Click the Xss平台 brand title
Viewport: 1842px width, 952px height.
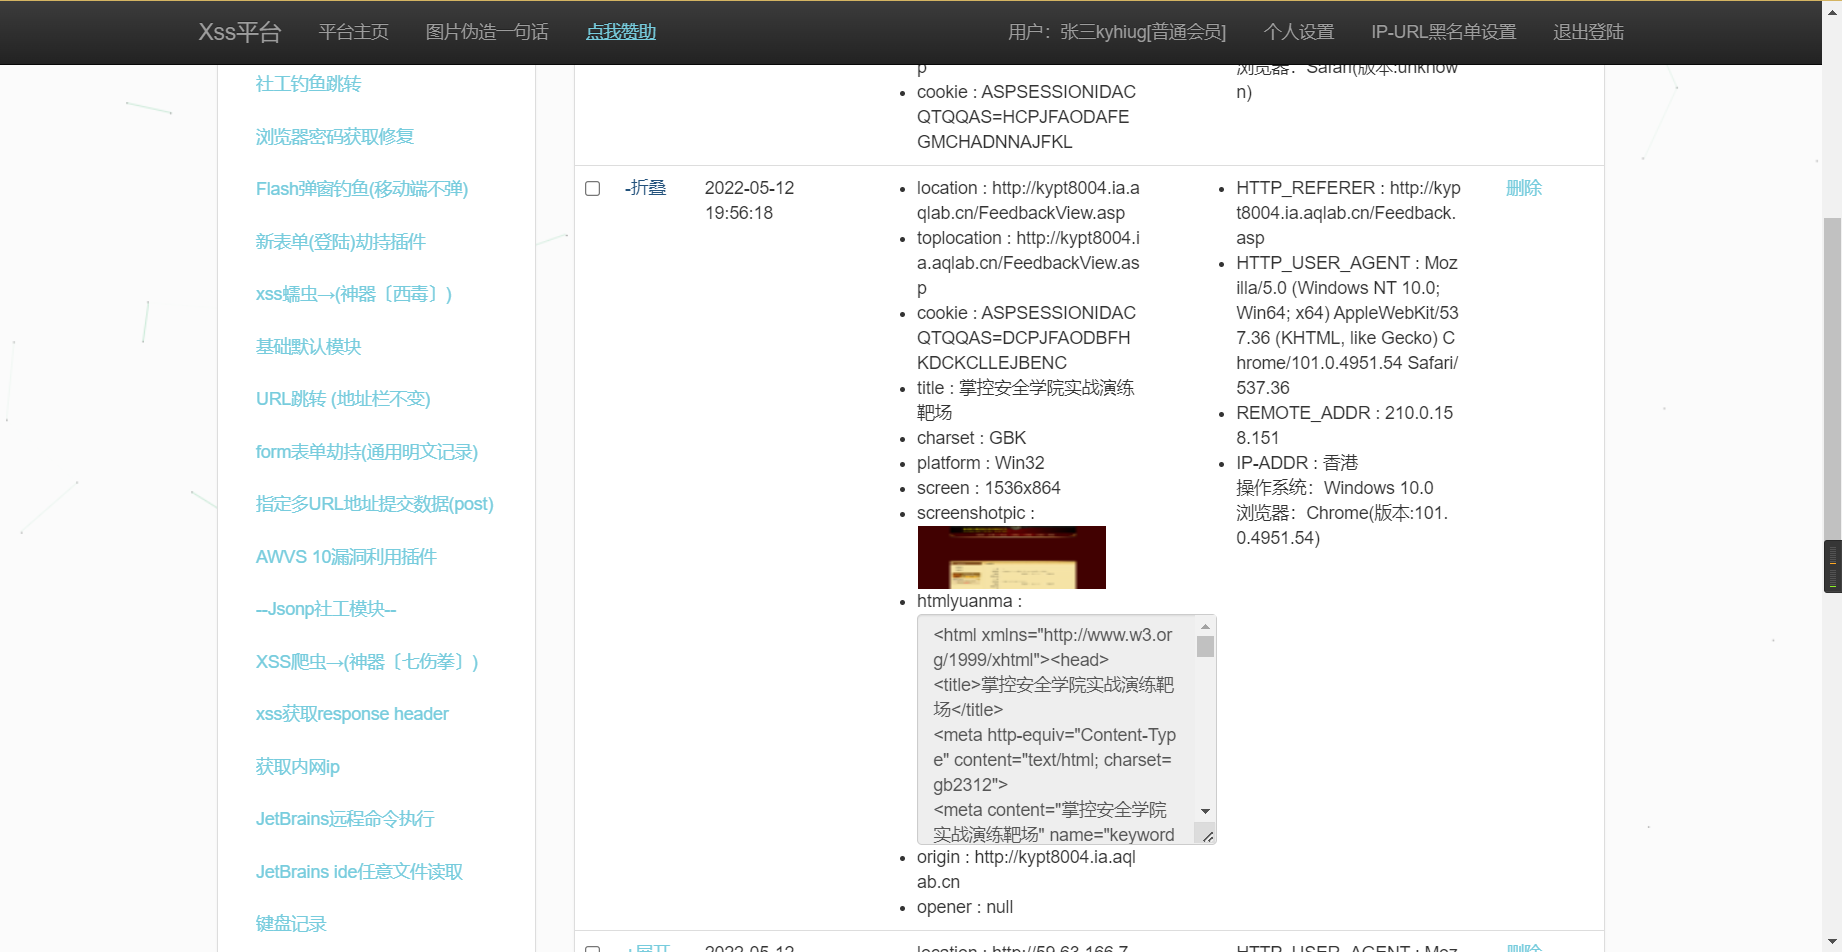240,31
